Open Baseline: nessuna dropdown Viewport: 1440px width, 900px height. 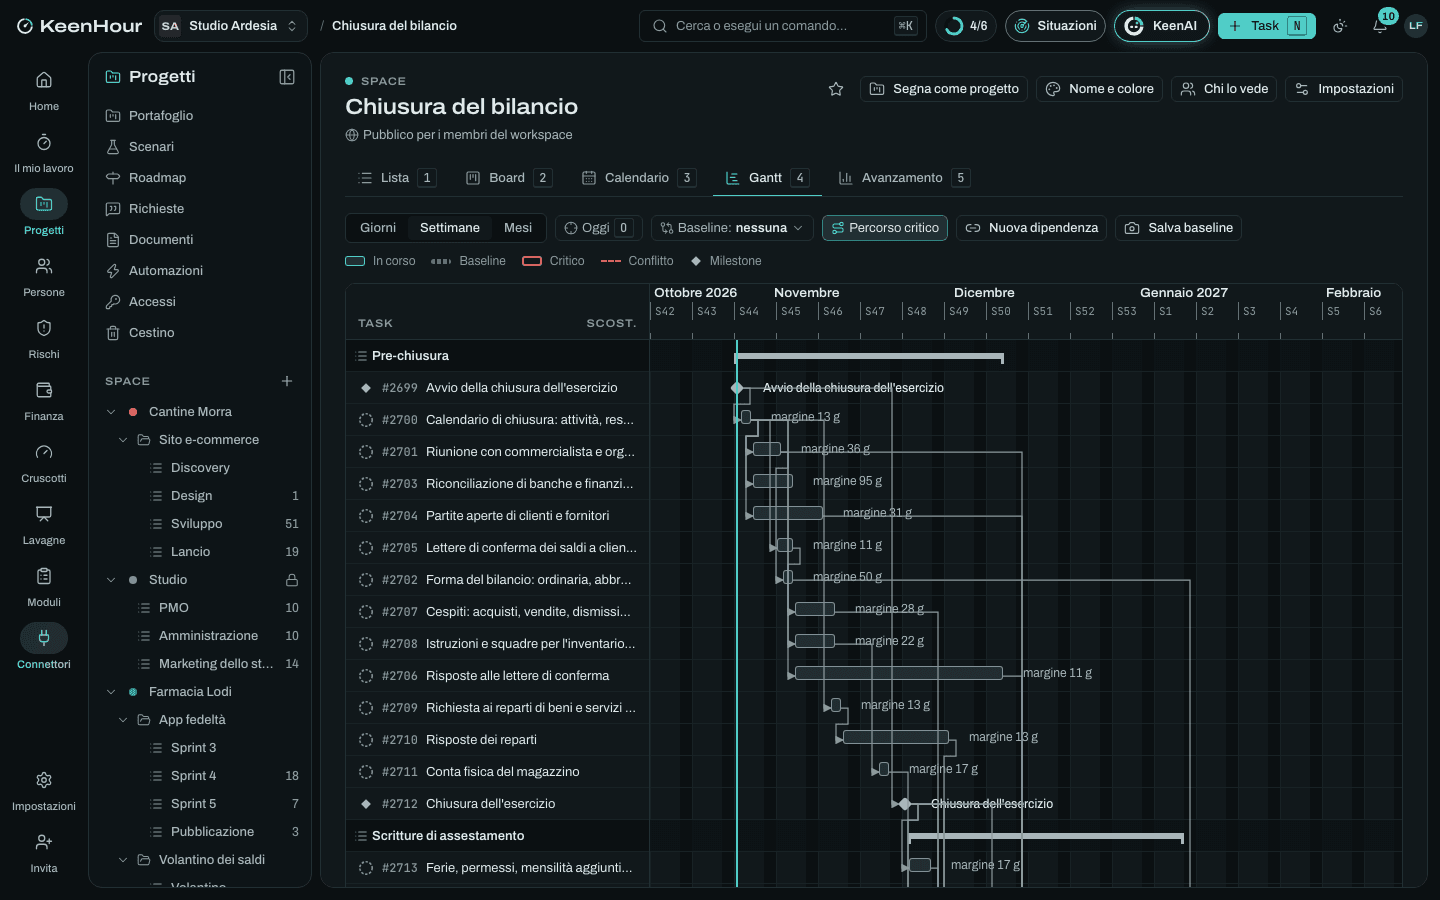pos(732,228)
